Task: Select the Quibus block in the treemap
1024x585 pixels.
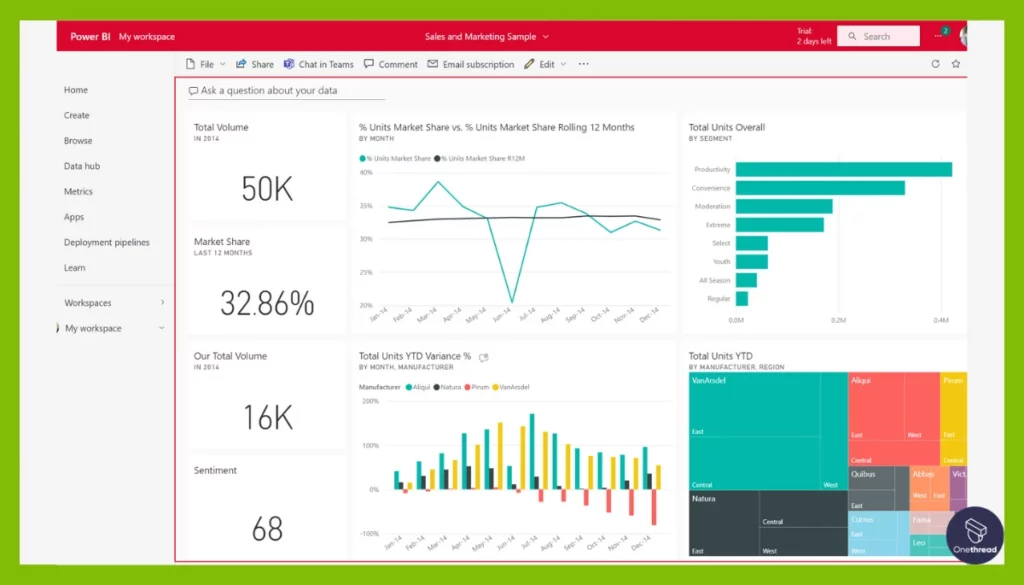Action: click(878, 488)
